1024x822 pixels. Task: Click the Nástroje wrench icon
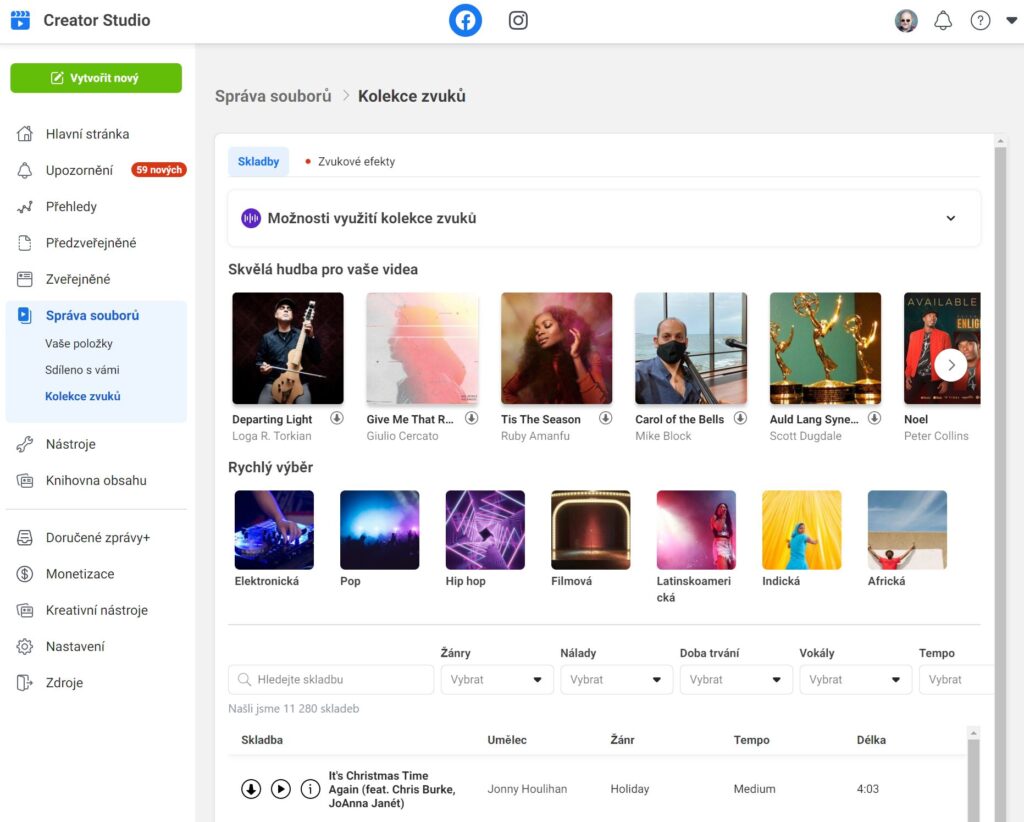[x=25, y=444]
